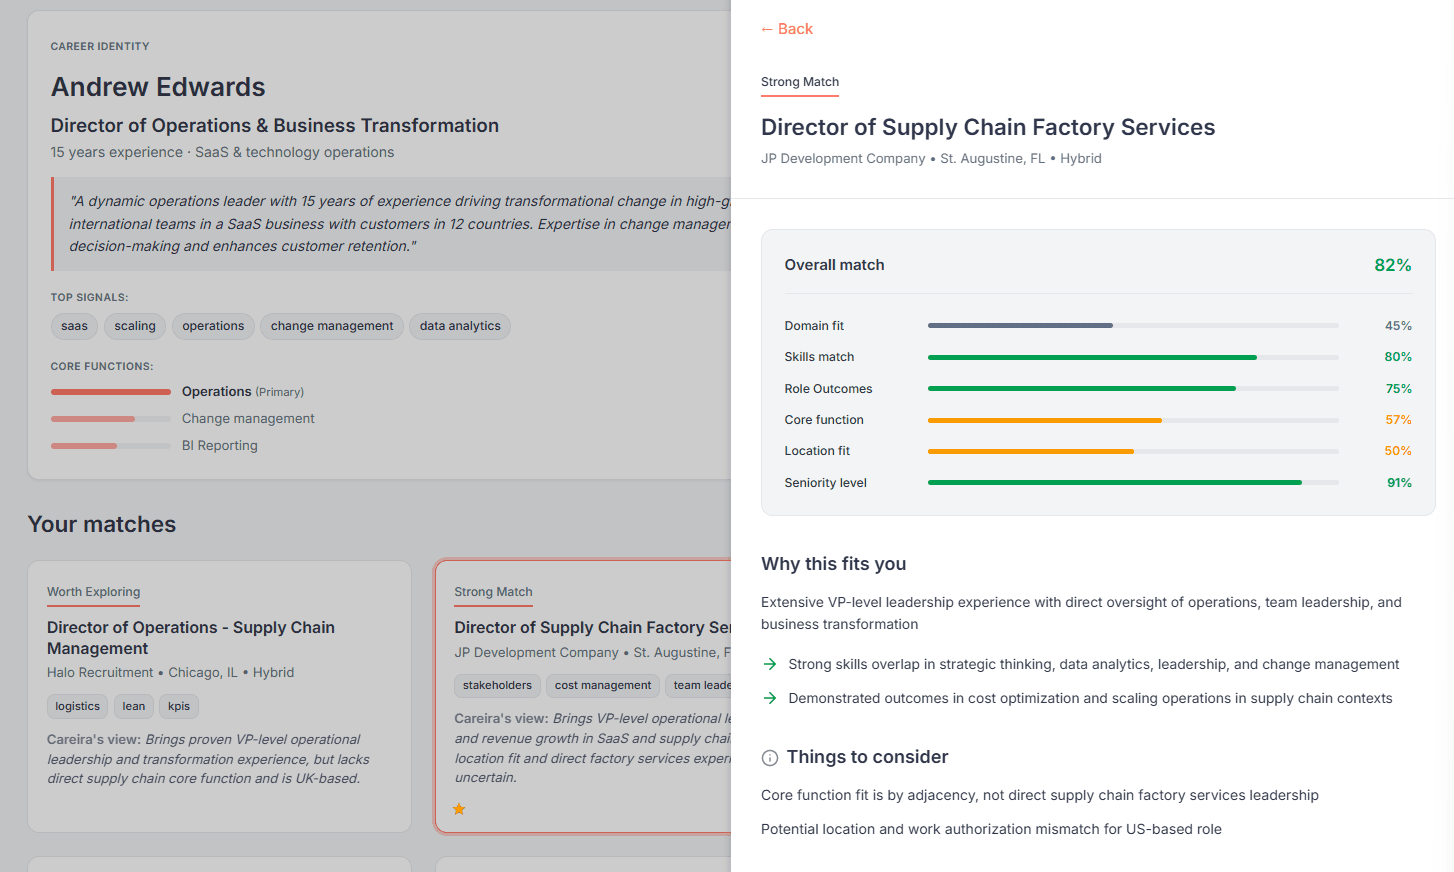Click the Back link at the top
The height and width of the screenshot is (872, 1454).
787,29
